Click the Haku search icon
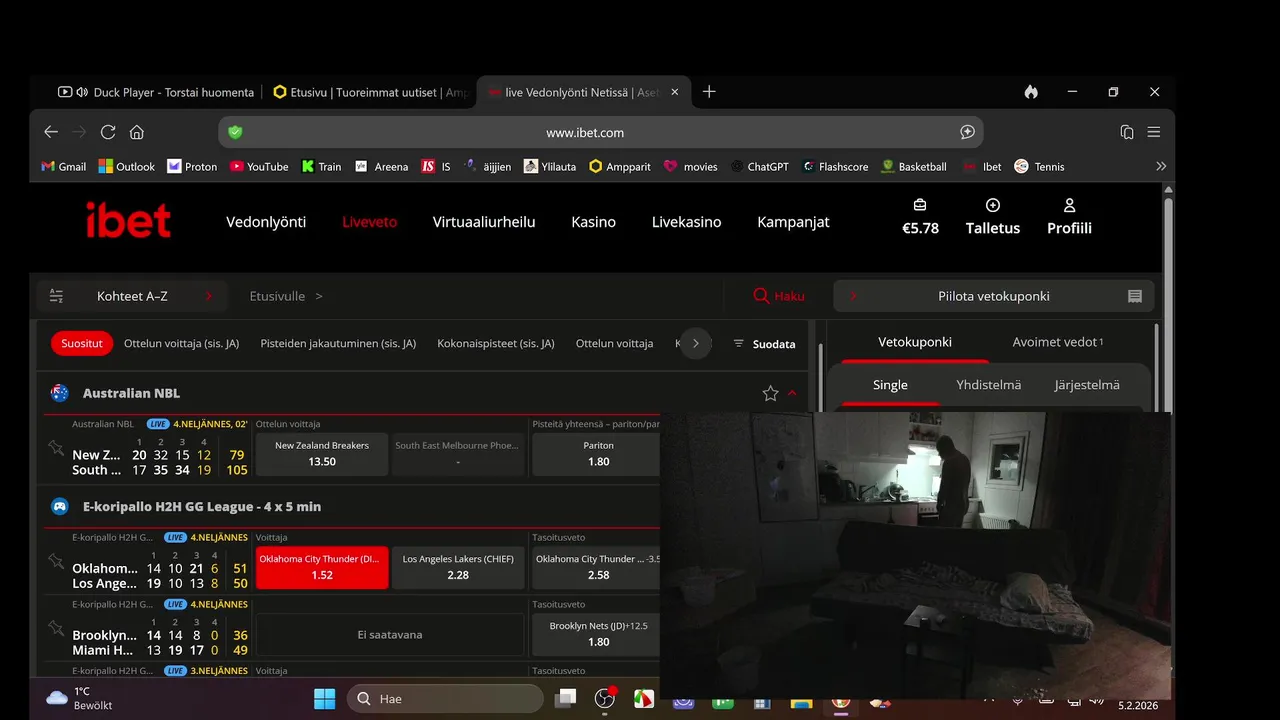Image resolution: width=1280 pixels, height=720 pixels. click(x=761, y=296)
